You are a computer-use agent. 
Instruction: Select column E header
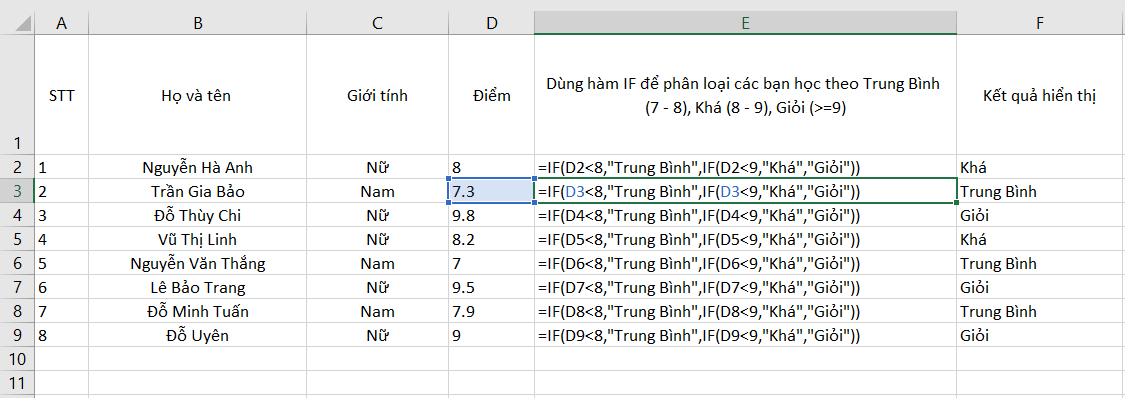[745, 23]
